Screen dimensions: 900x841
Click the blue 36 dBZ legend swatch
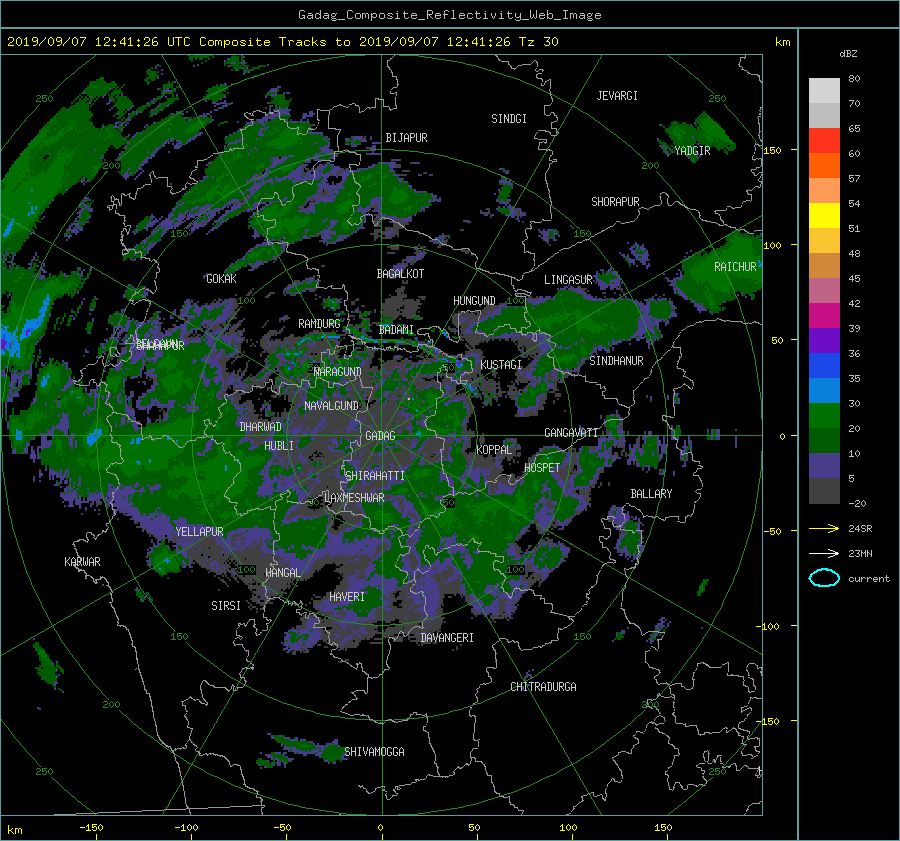pos(824,365)
